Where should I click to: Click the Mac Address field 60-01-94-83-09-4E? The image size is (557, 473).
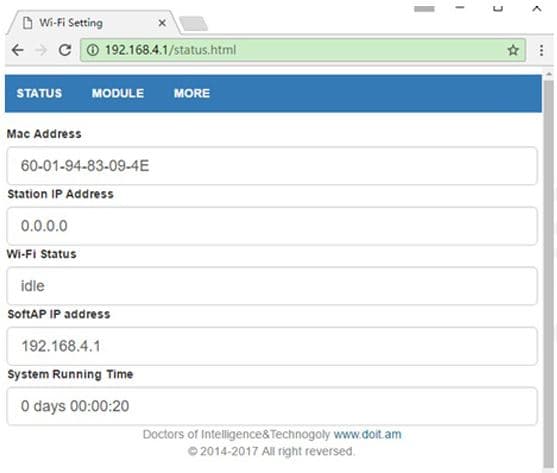[272, 166]
